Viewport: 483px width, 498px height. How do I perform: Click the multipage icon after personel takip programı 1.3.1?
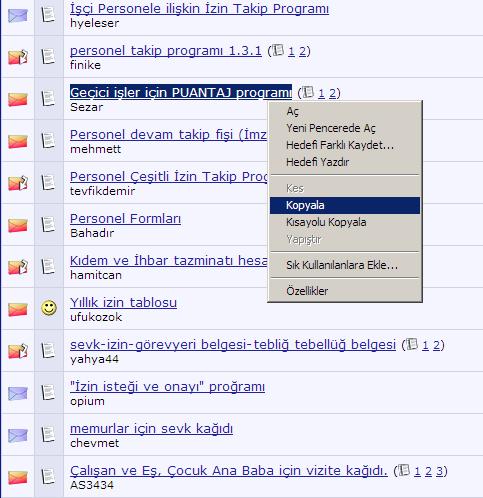[278, 51]
